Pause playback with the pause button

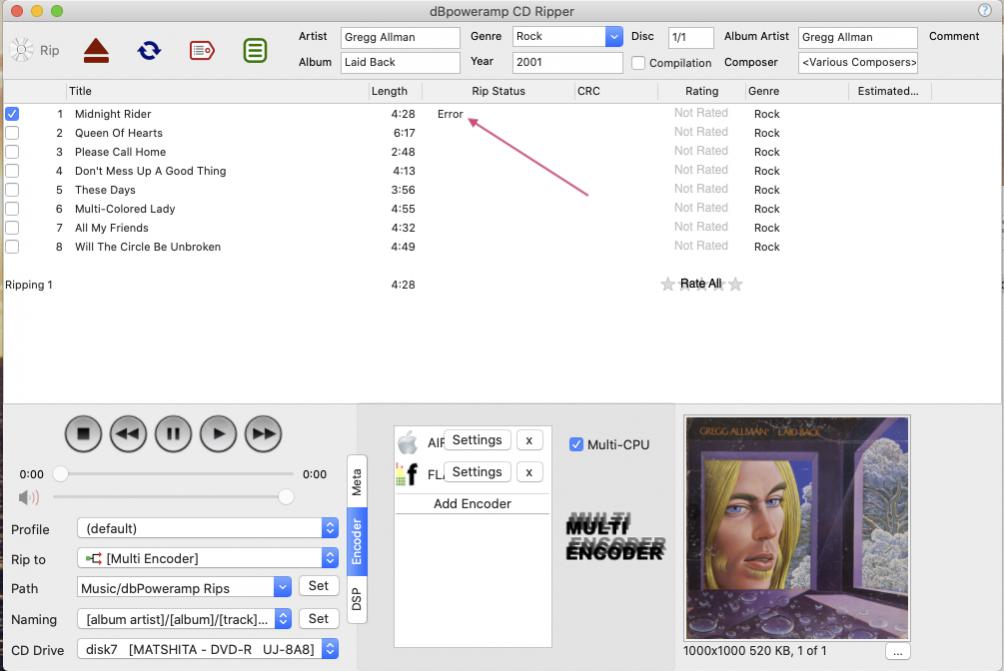173,434
